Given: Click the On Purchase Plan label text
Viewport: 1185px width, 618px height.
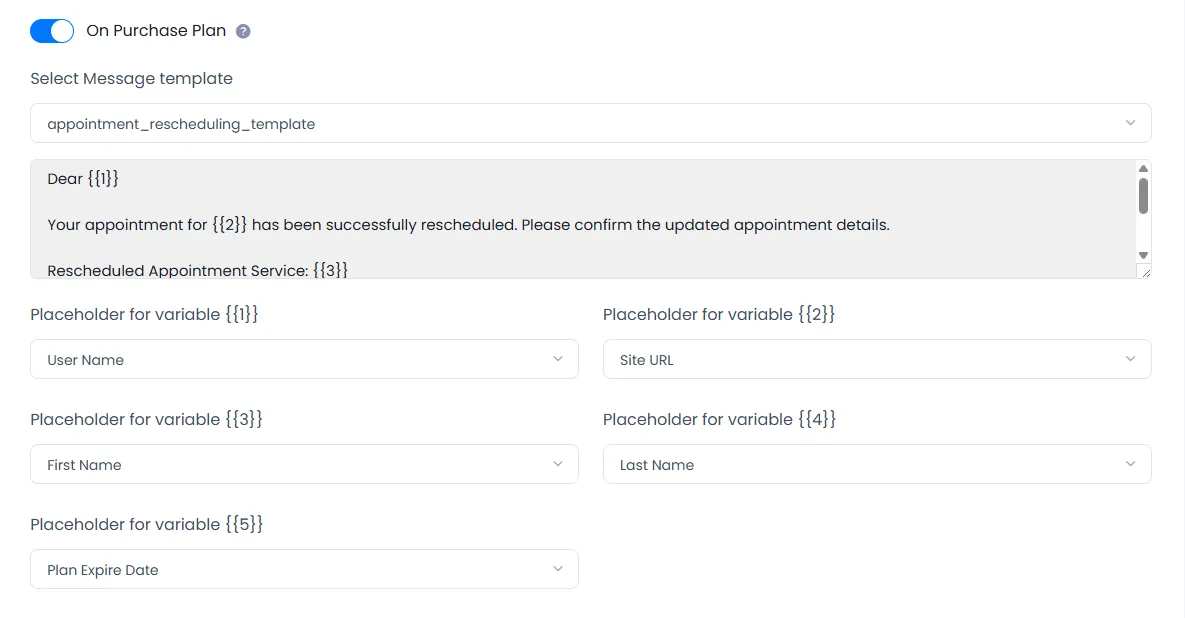Looking at the screenshot, I should [x=154, y=31].
